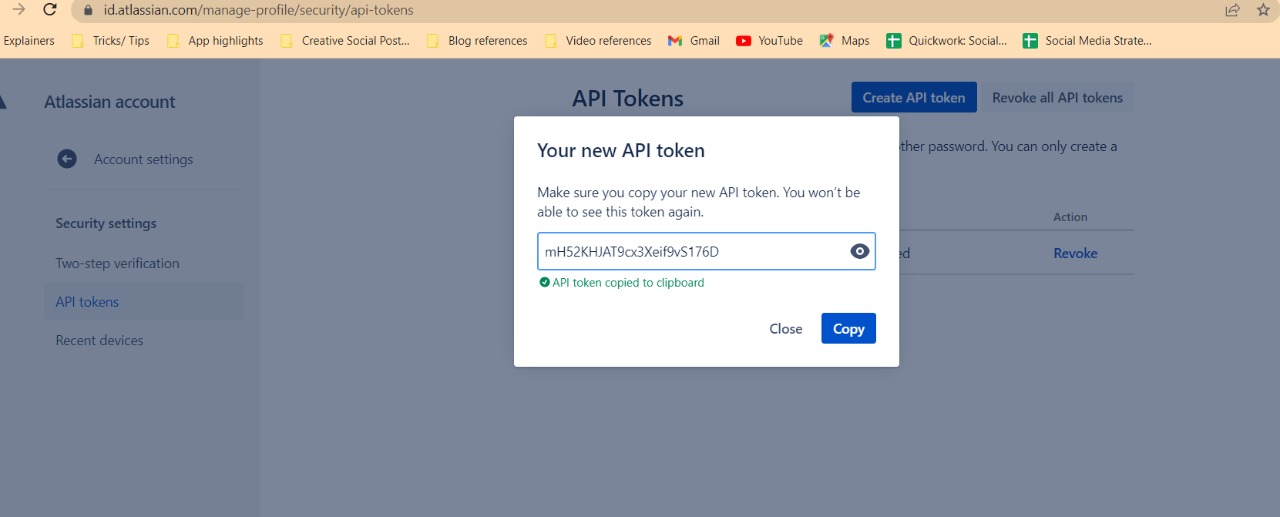1280x517 pixels.
Task: Click the API token input field
Action: (x=706, y=251)
